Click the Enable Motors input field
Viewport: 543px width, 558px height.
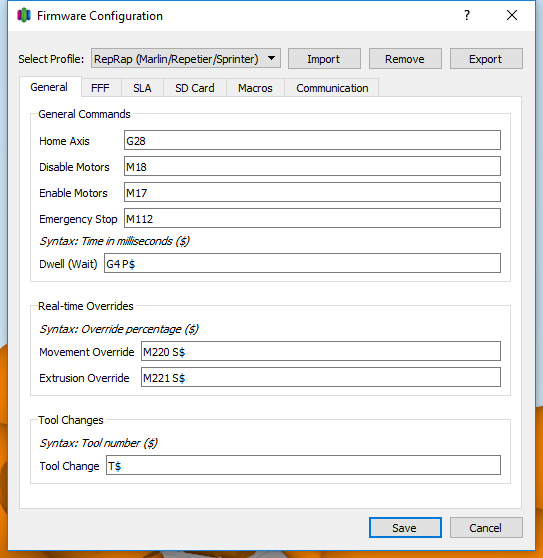coord(312,192)
